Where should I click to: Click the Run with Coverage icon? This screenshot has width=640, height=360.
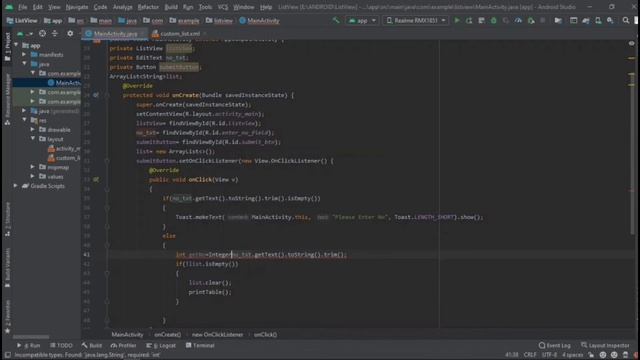tap(506, 20)
